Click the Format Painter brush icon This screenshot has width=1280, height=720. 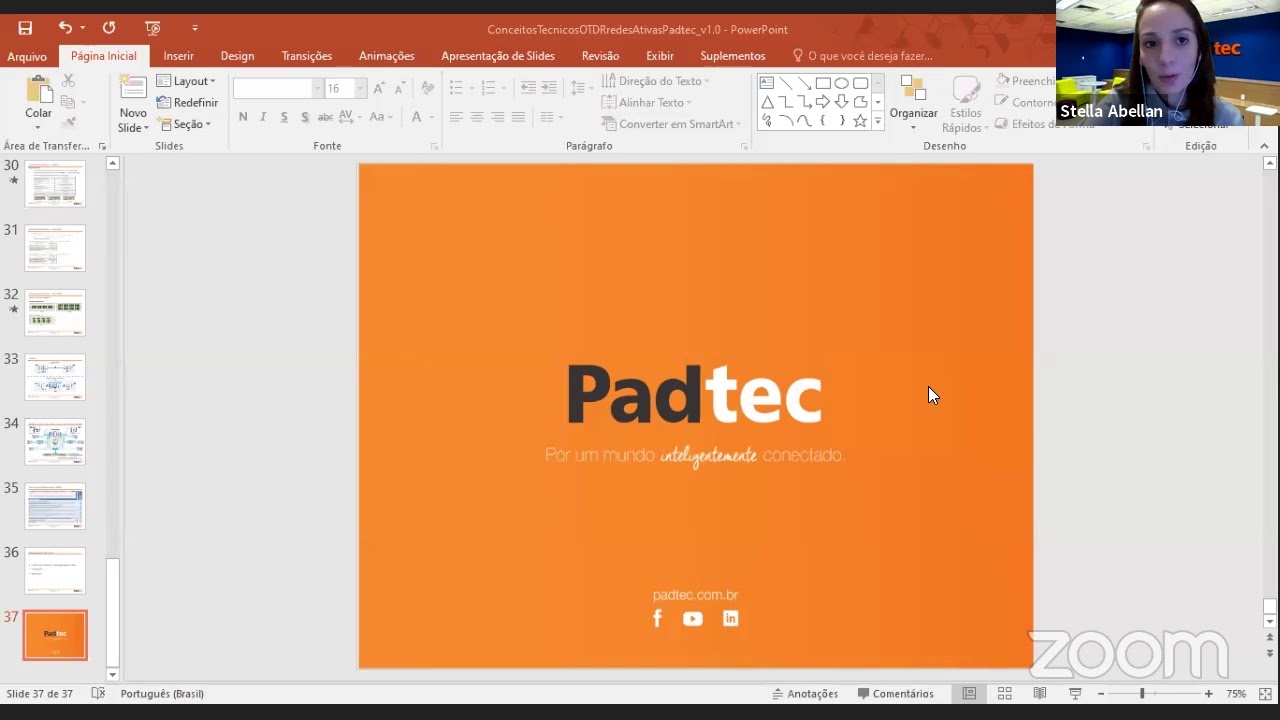coord(69,123)
